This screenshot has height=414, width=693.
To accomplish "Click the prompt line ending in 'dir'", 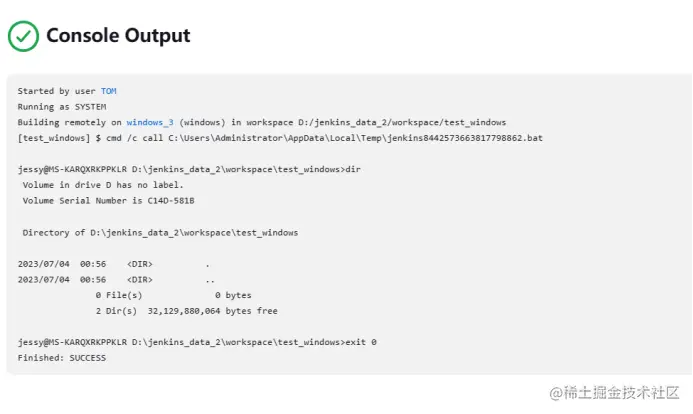I will (x=189, y=170).
